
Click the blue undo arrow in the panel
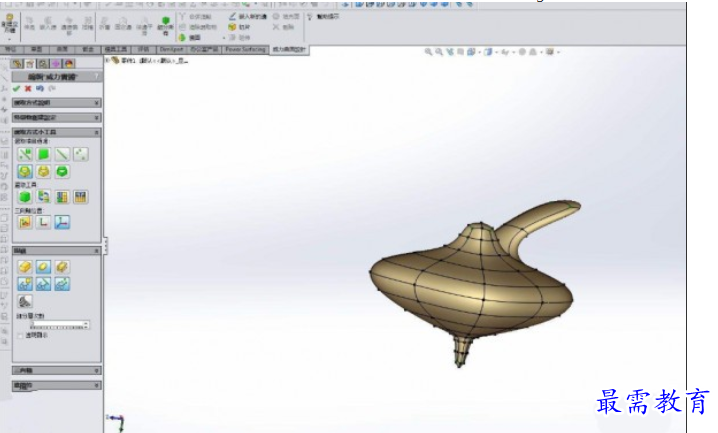[40, 89]
